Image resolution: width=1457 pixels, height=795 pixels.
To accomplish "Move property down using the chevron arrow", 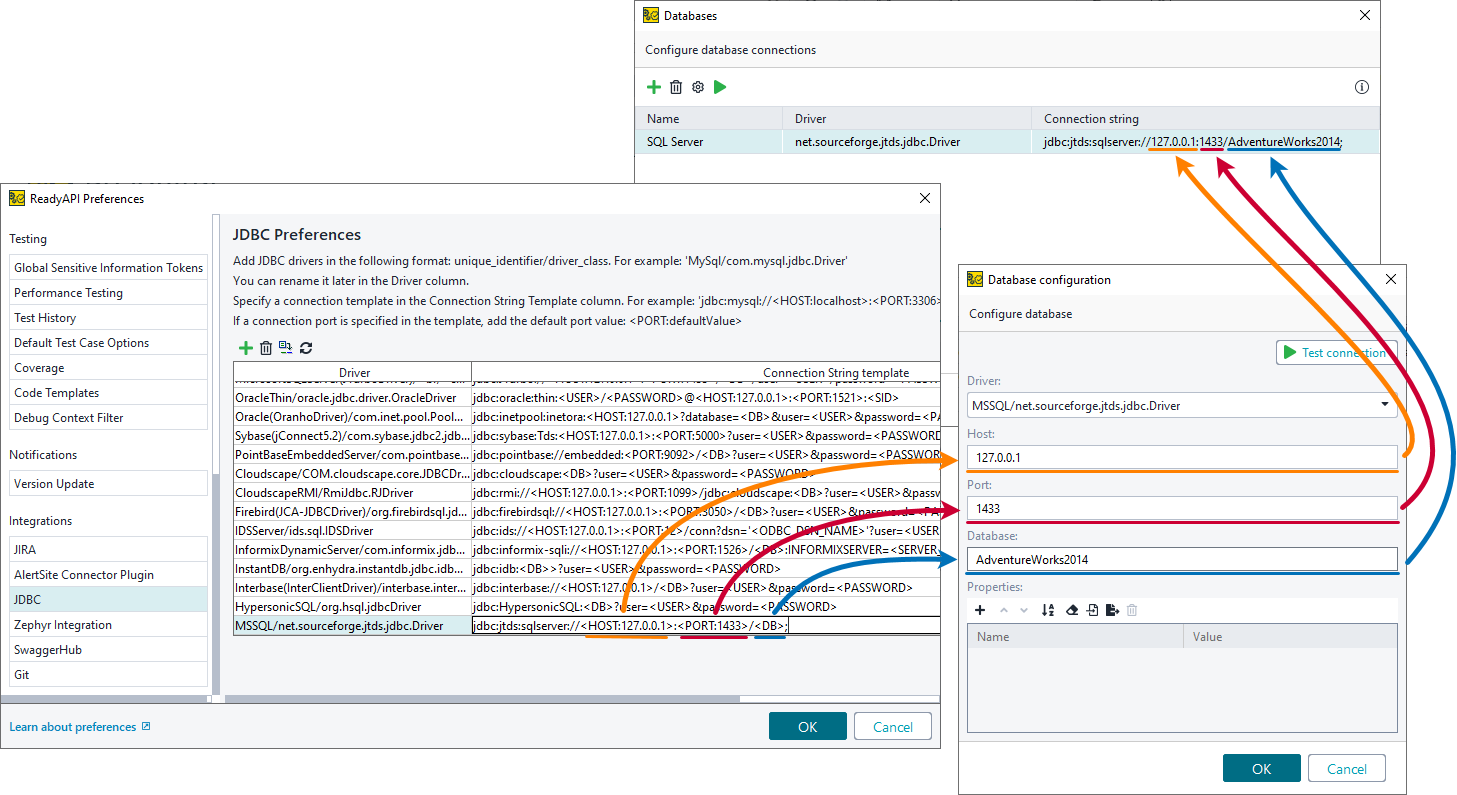I will point(1022,610).
